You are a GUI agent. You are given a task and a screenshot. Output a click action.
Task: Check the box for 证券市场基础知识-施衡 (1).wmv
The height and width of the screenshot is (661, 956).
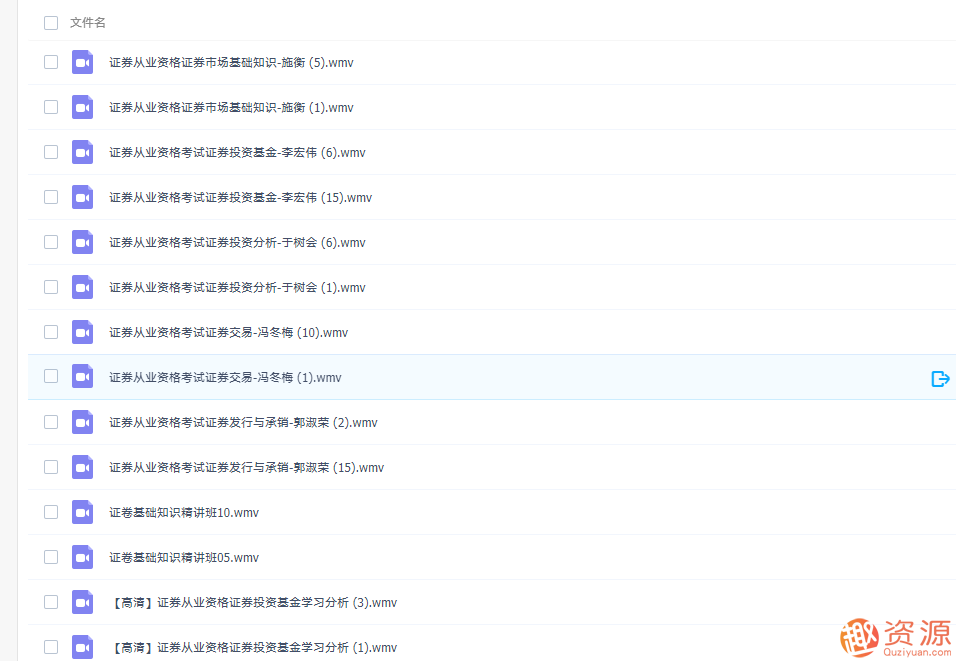click(x=51, y=107)
